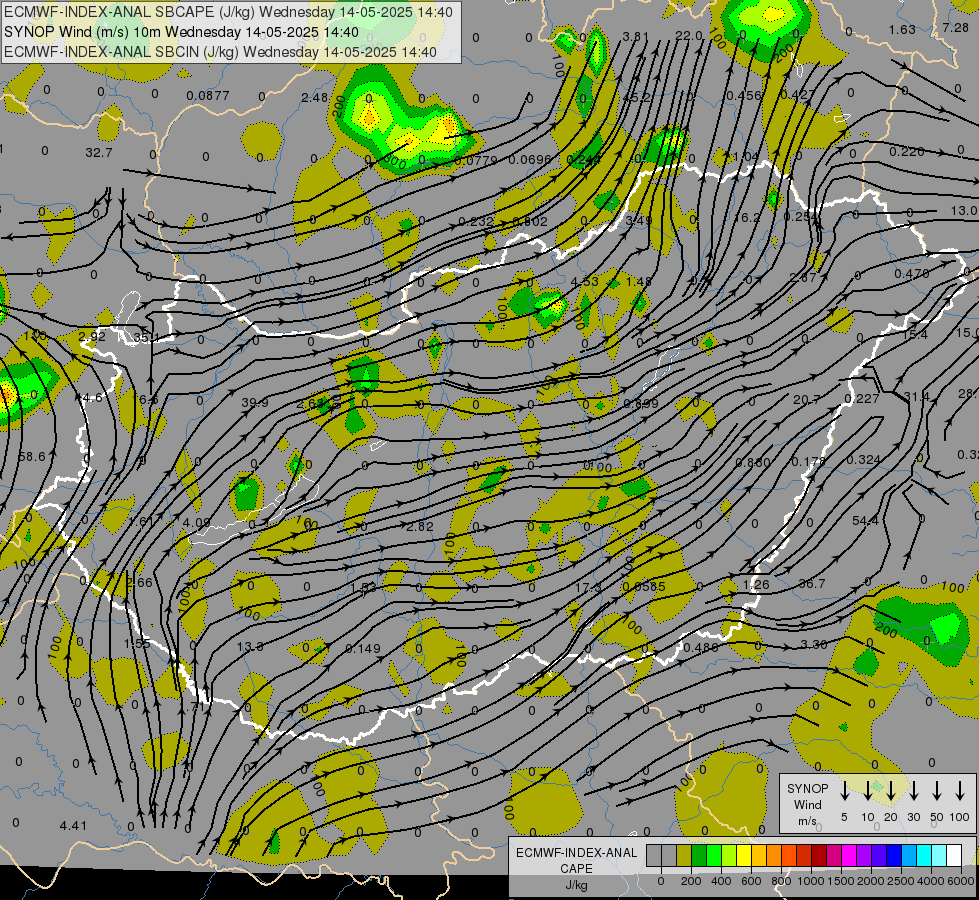Click the '22.0' value on the map
The image size is (979, 900).
689,36
